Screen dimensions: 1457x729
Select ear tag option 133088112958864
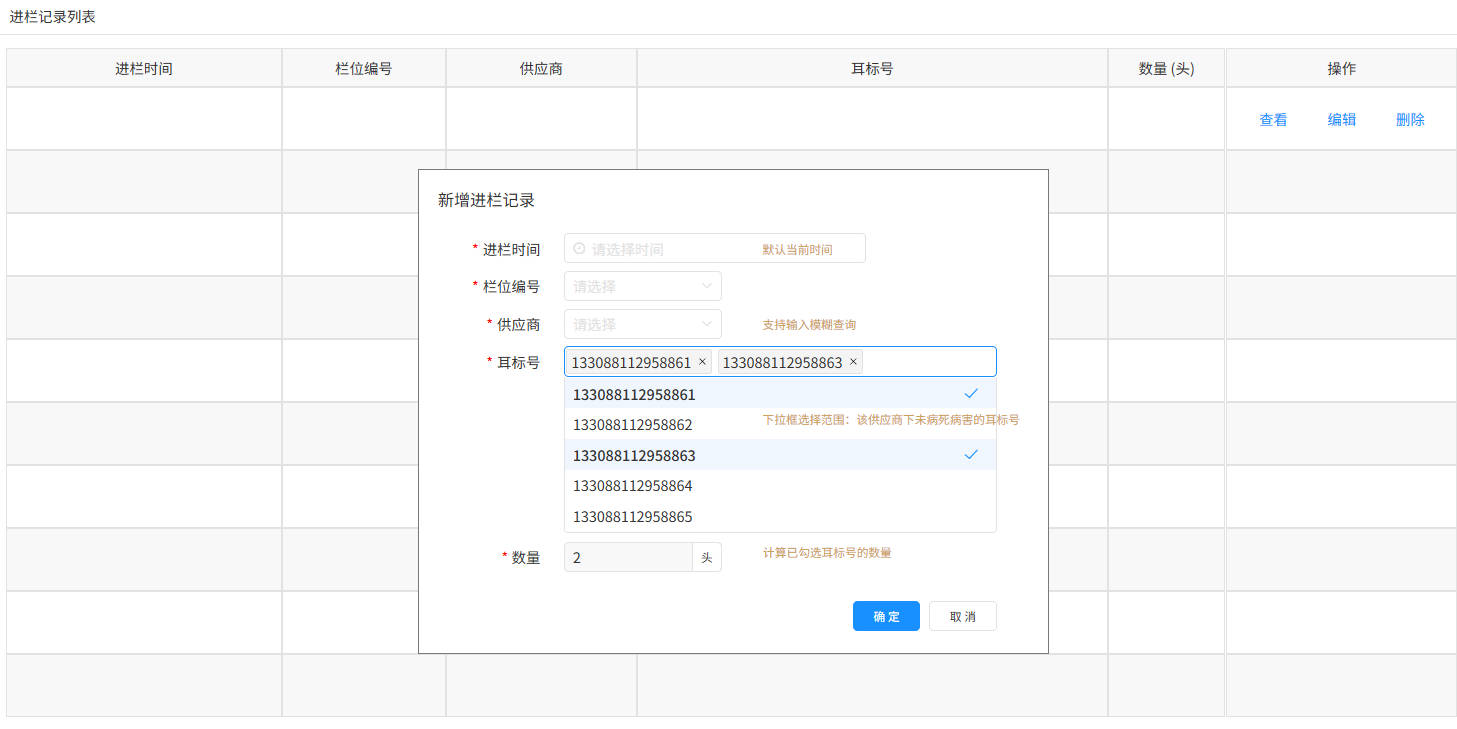pyautogui.click(x=780, y=485)
